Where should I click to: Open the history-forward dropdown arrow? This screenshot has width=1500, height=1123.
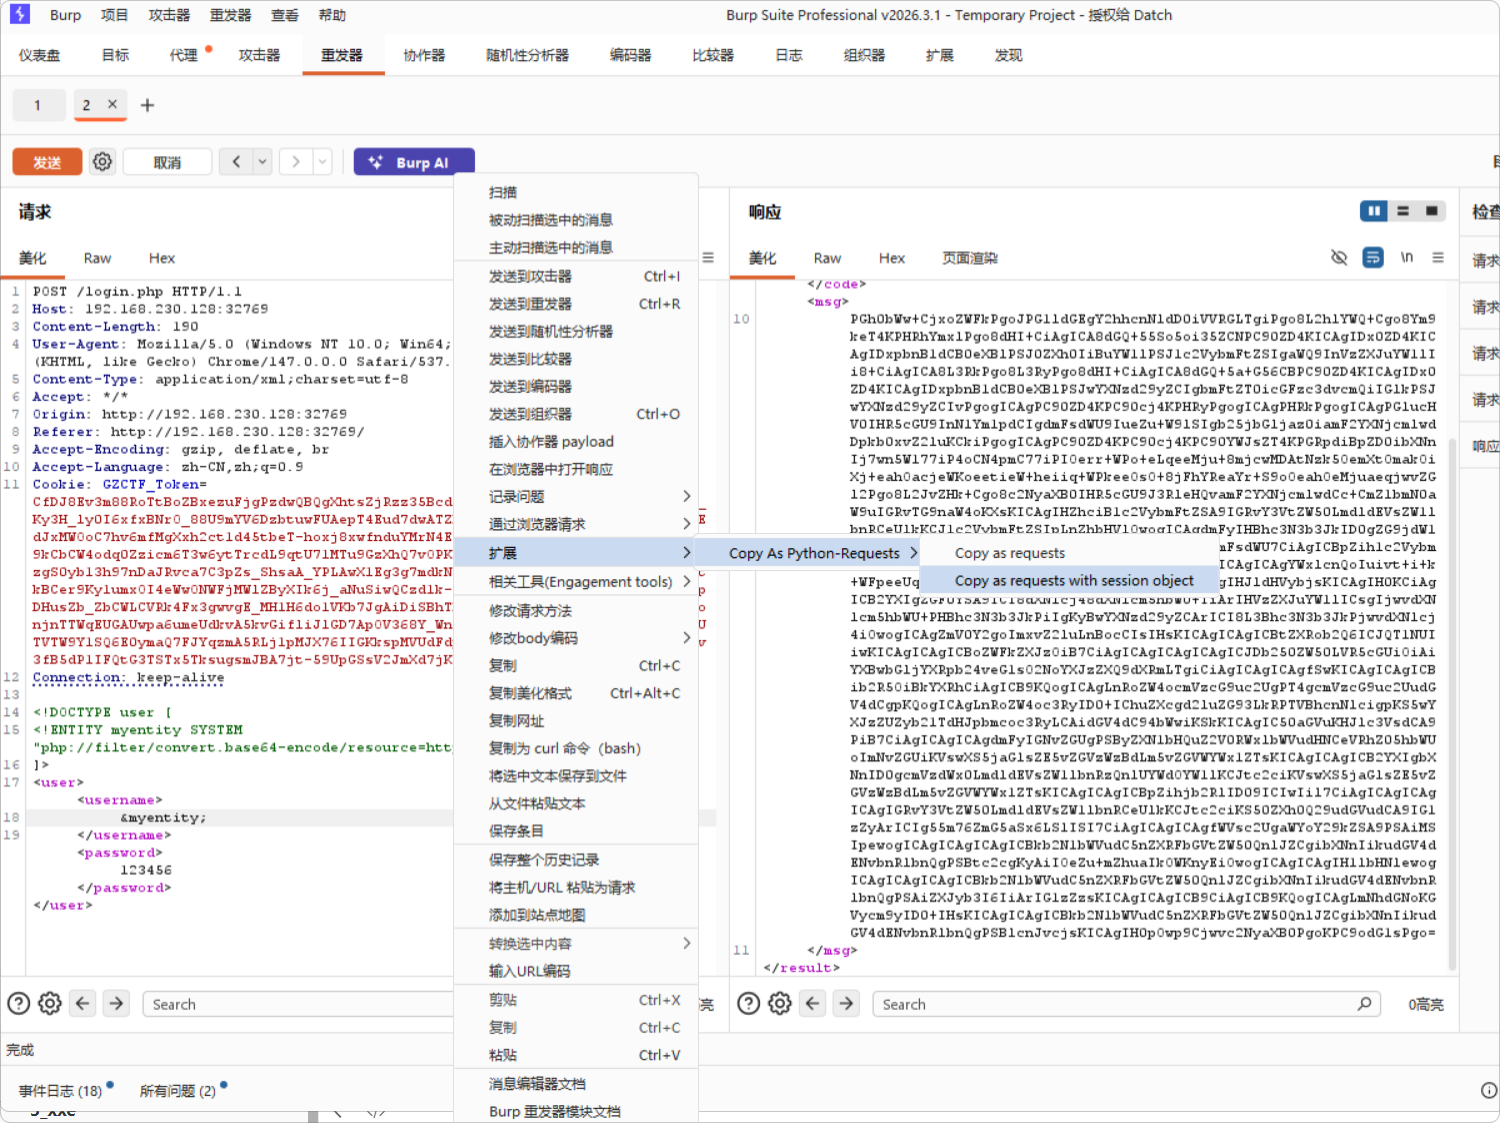coord(322,161)
